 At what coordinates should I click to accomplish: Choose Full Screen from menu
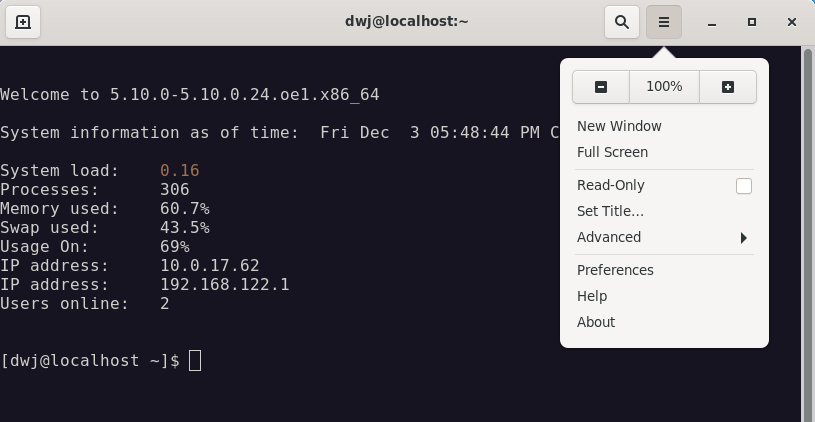612,152
